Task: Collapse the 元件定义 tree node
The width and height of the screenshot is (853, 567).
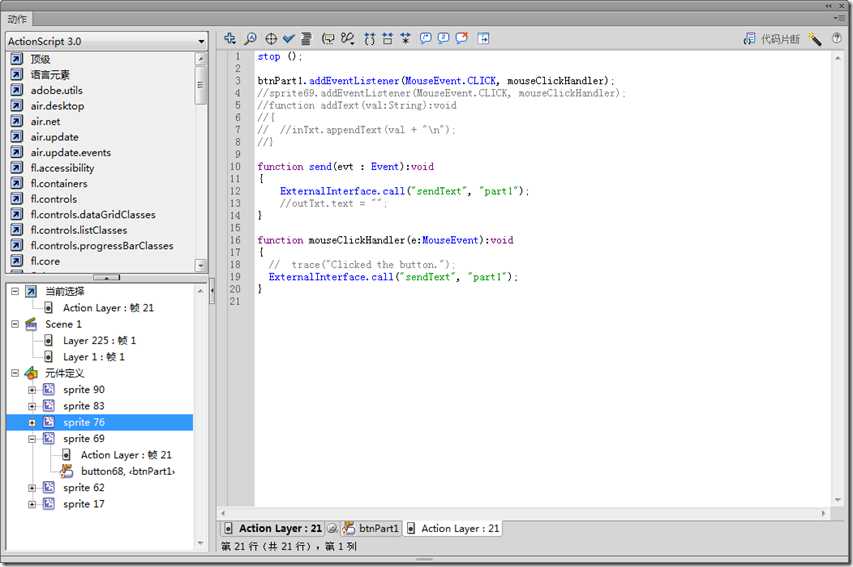Action: tap(15, 373)
